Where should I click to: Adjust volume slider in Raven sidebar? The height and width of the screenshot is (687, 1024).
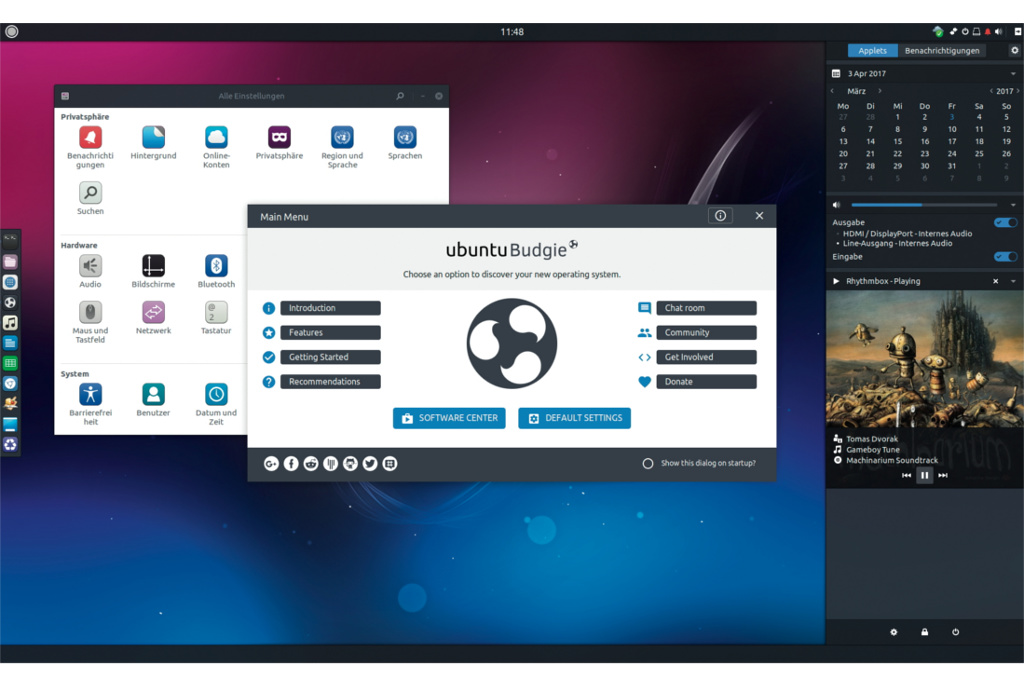(924, 205)
